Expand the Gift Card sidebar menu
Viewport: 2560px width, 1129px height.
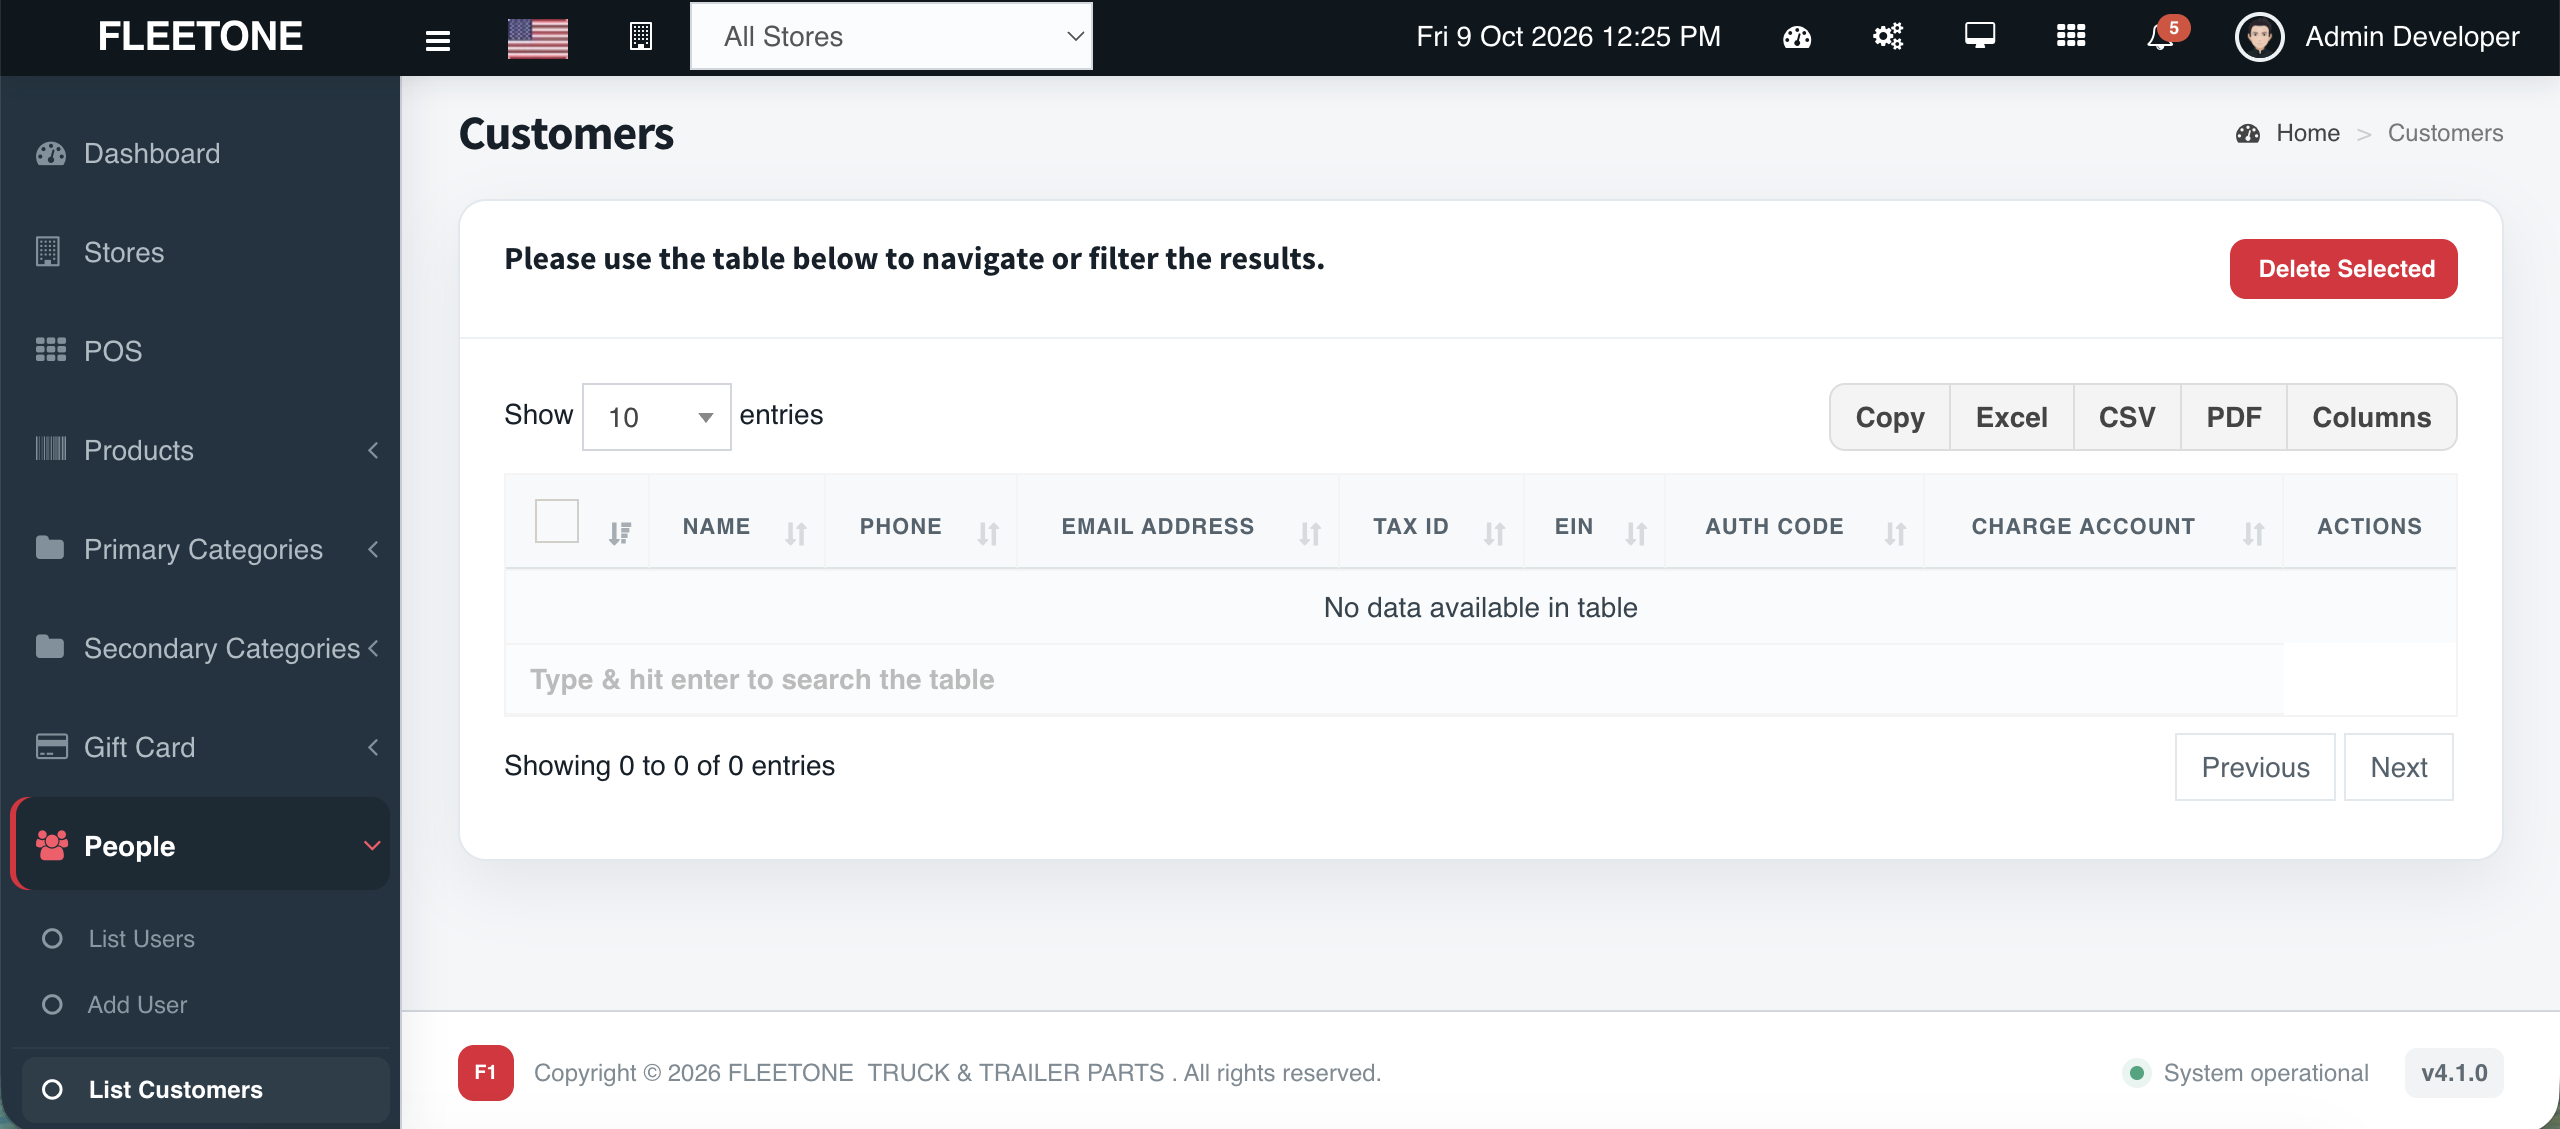pos(200,747)
